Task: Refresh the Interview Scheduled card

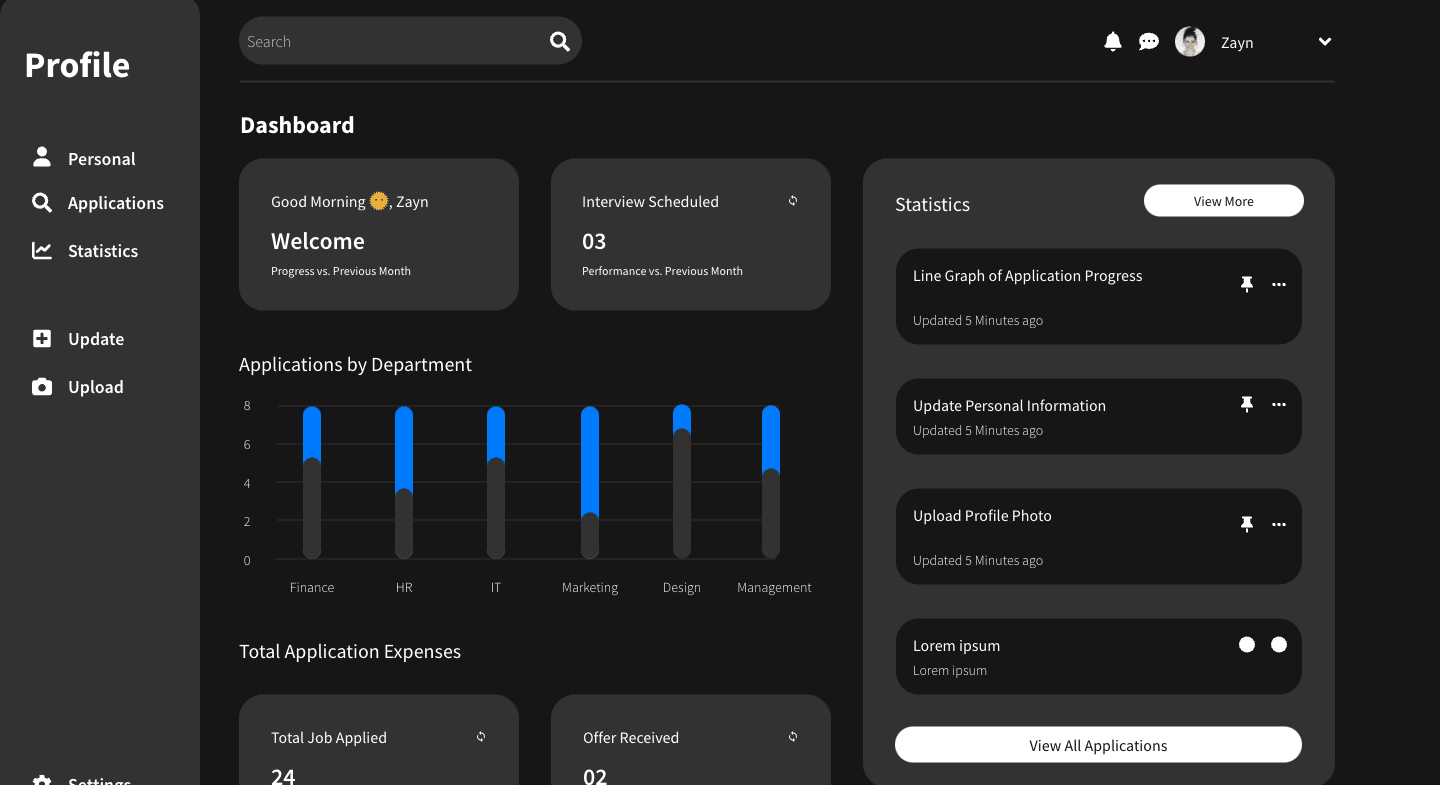Action: [793, 201]
